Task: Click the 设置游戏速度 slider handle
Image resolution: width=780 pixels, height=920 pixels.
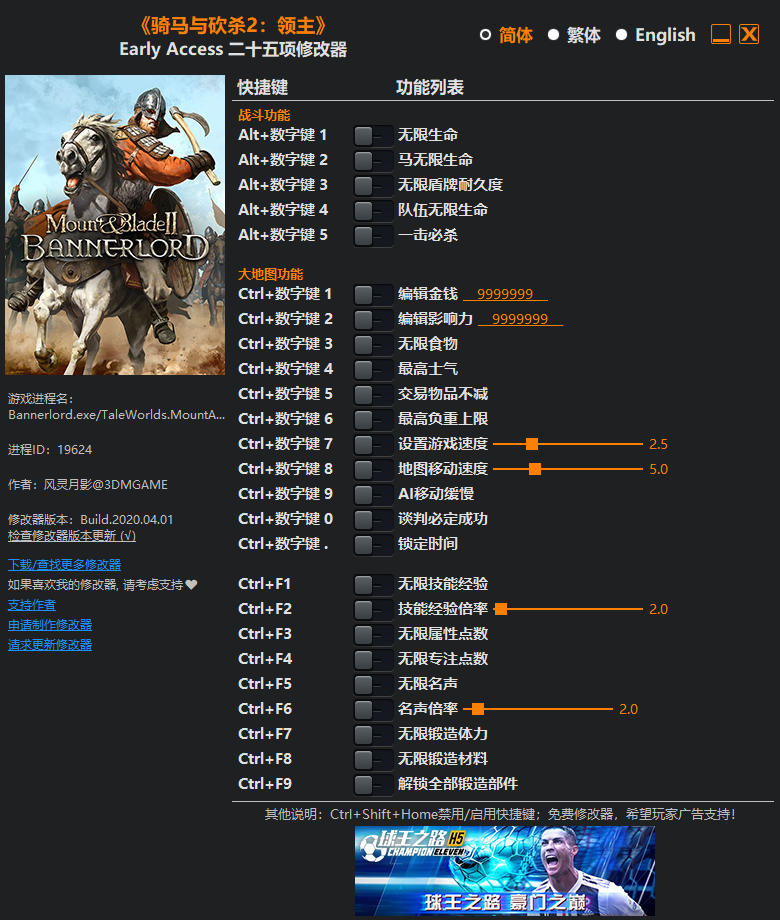Action: point(532,444)
